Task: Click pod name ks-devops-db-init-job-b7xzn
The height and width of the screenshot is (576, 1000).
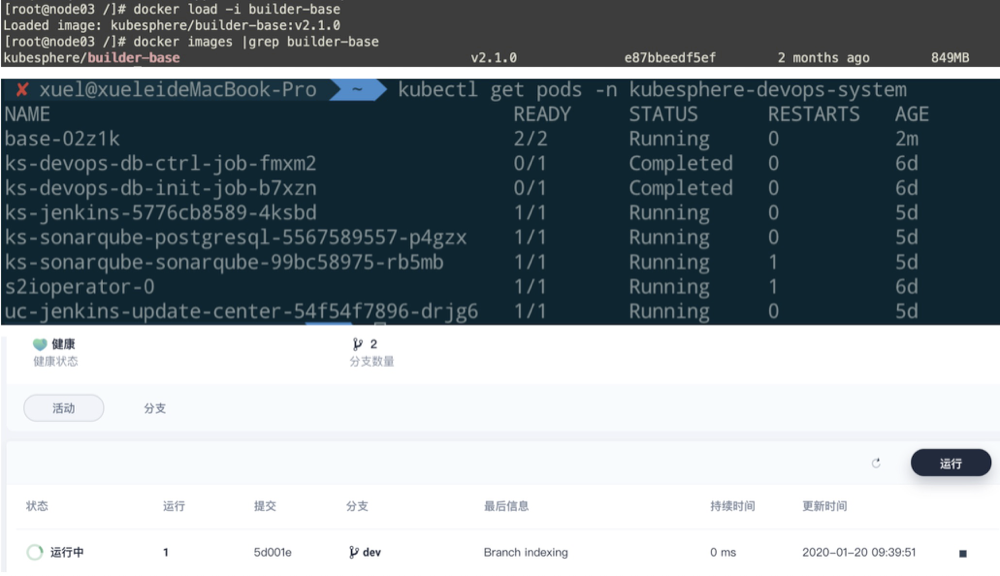Action: [160, 189]
